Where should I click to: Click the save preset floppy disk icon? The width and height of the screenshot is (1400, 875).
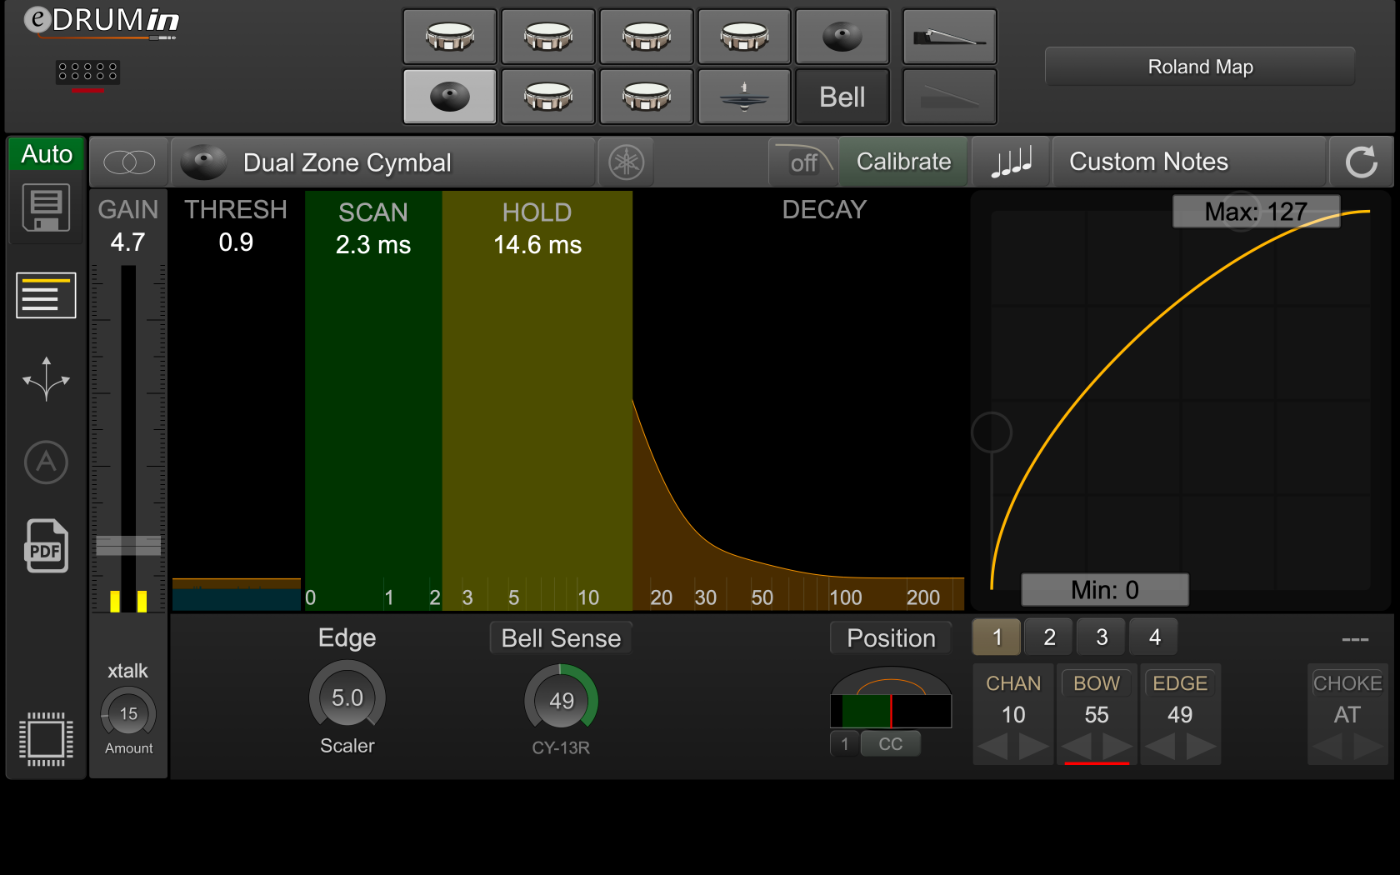[46, 208]
